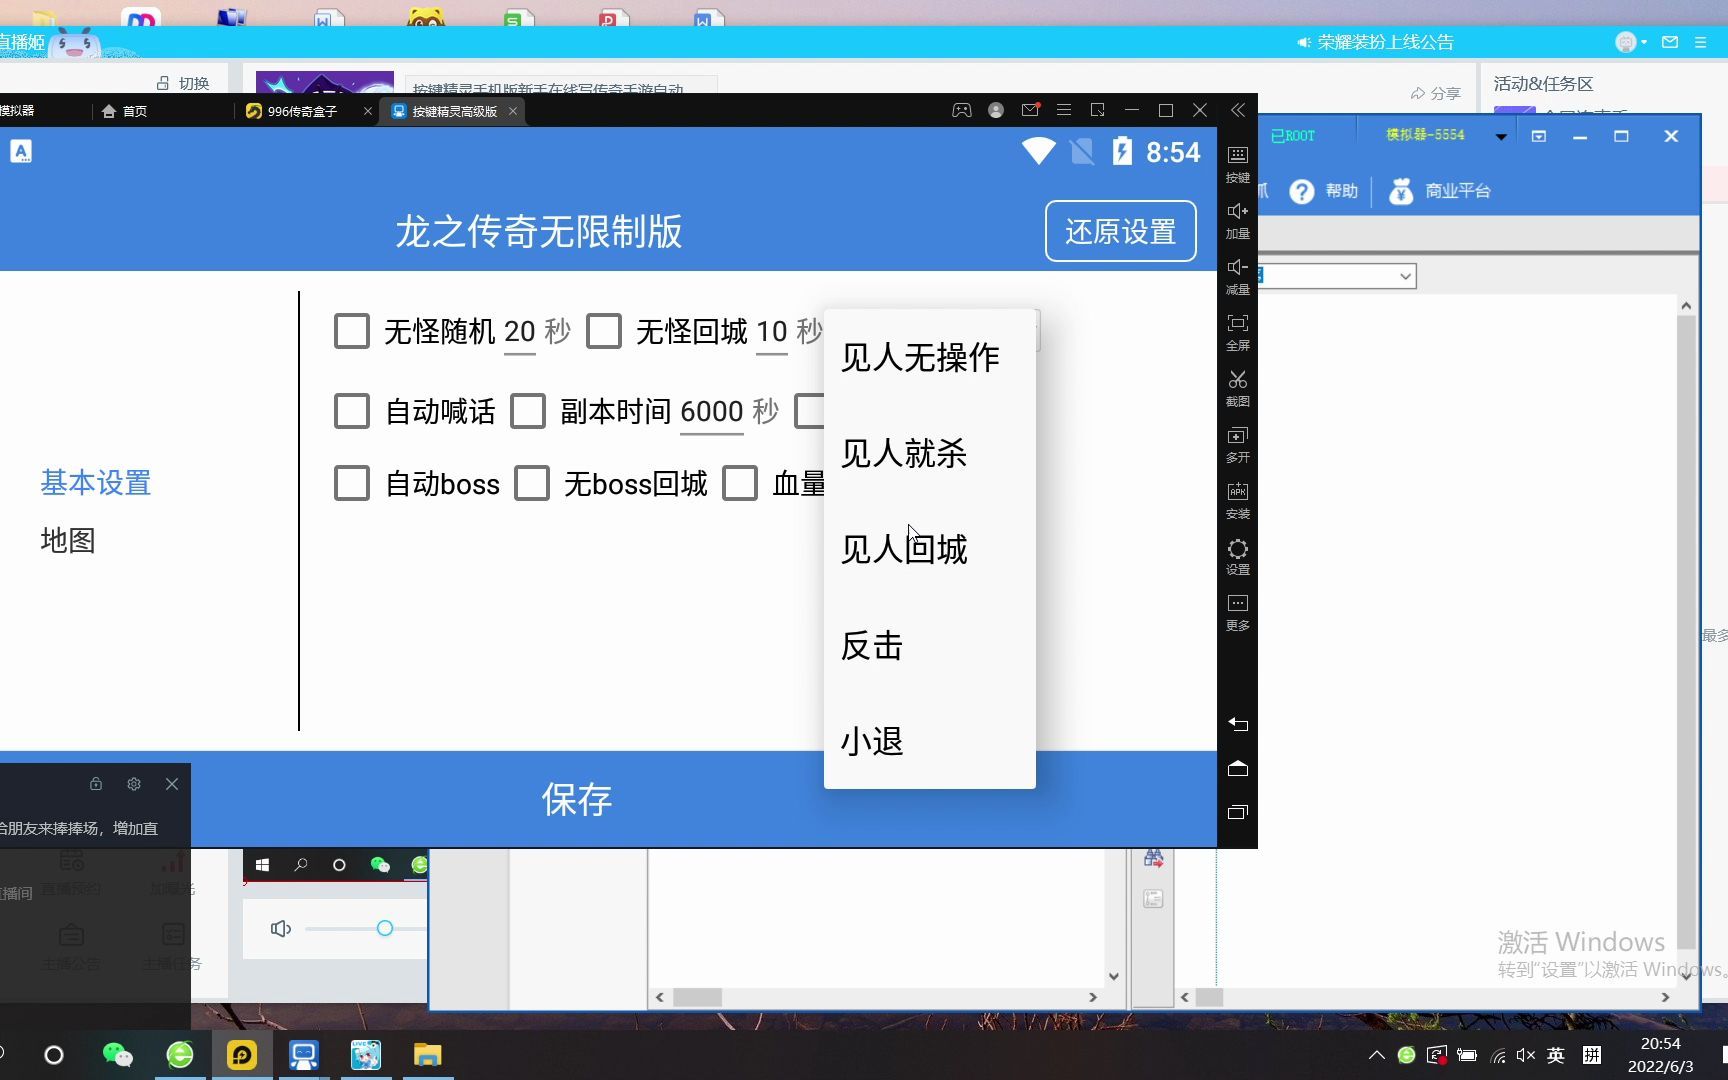This screenshot has width=1728, height=1080.
Task: Choose 见人回城 in the dropdown list
Action: tap(930, 549)
